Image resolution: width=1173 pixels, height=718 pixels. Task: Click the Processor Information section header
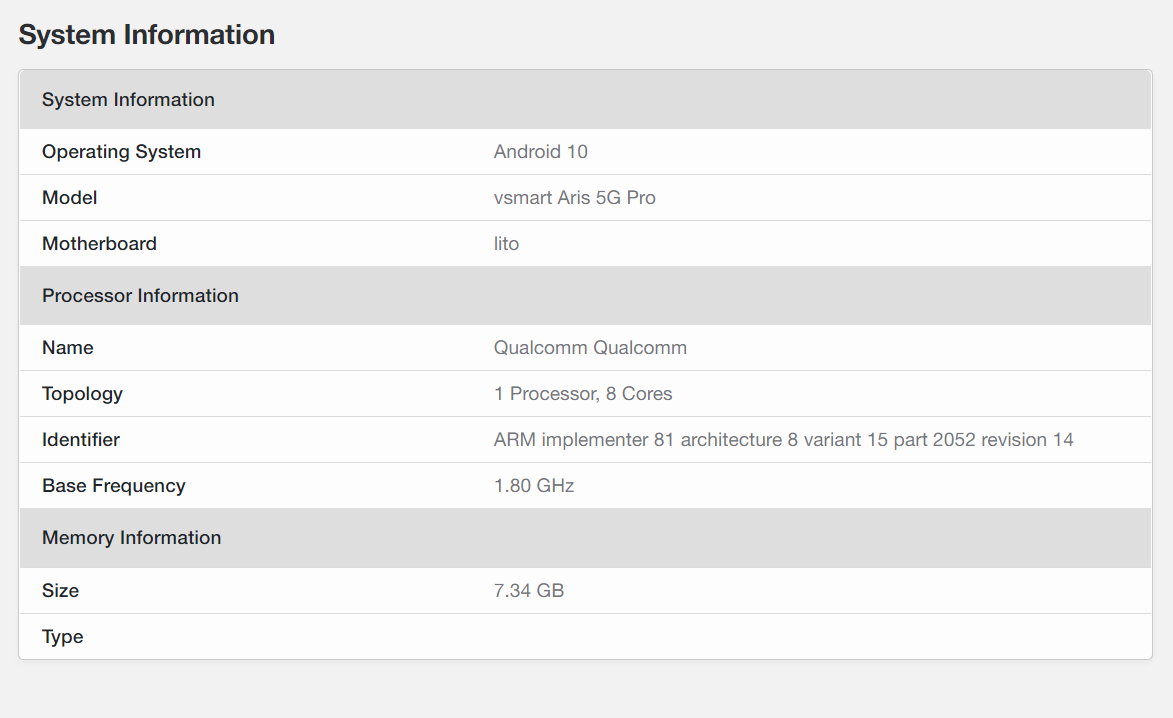(x=140, y=296)
